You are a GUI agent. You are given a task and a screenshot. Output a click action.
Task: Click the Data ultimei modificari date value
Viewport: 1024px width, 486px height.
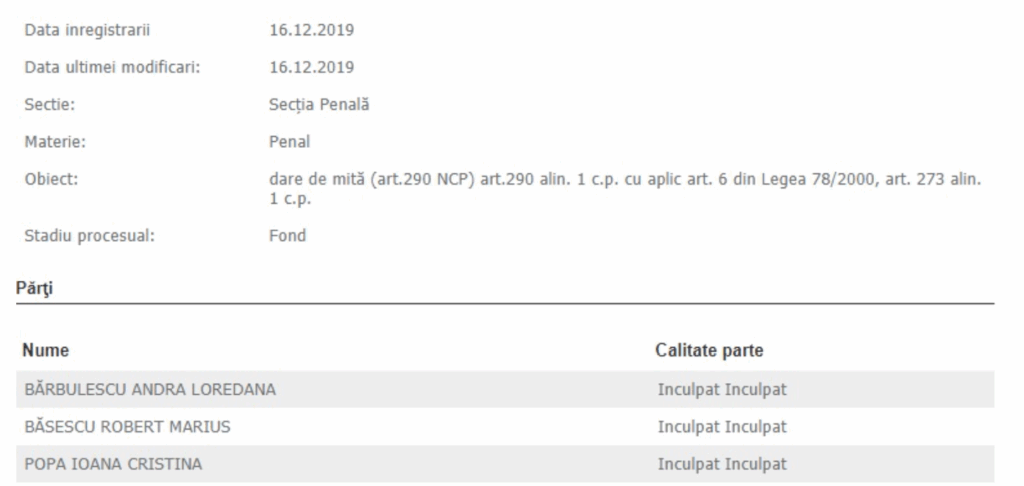[x=312, y=67]
